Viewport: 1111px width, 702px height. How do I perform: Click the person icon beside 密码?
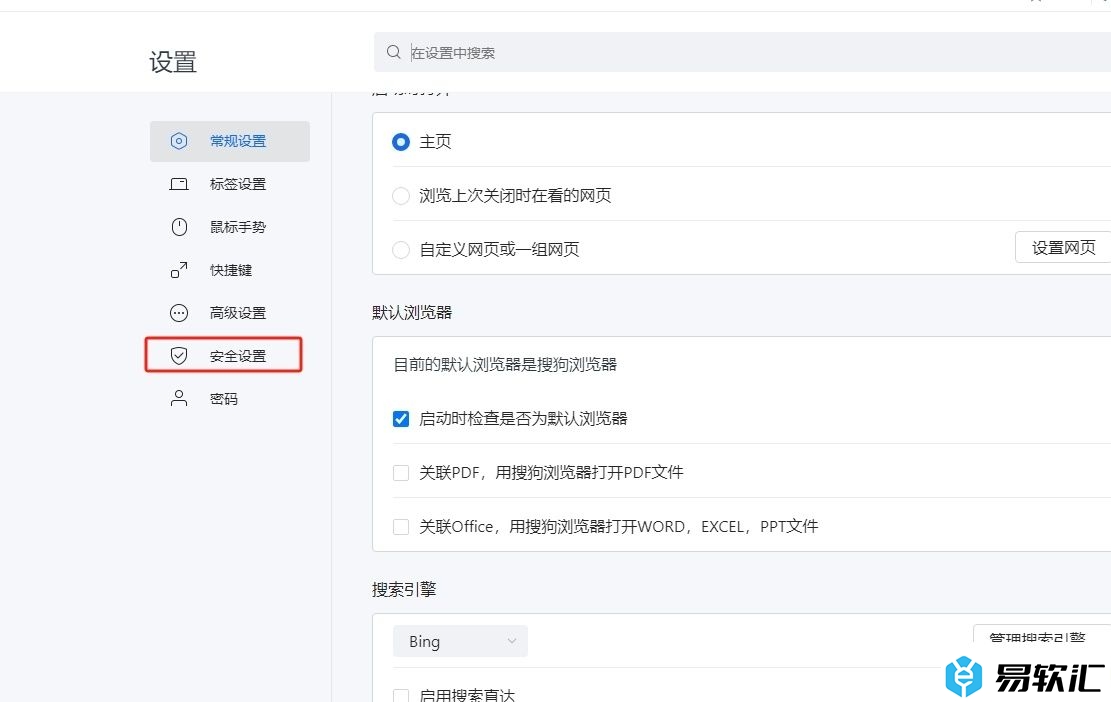point(179,399)
